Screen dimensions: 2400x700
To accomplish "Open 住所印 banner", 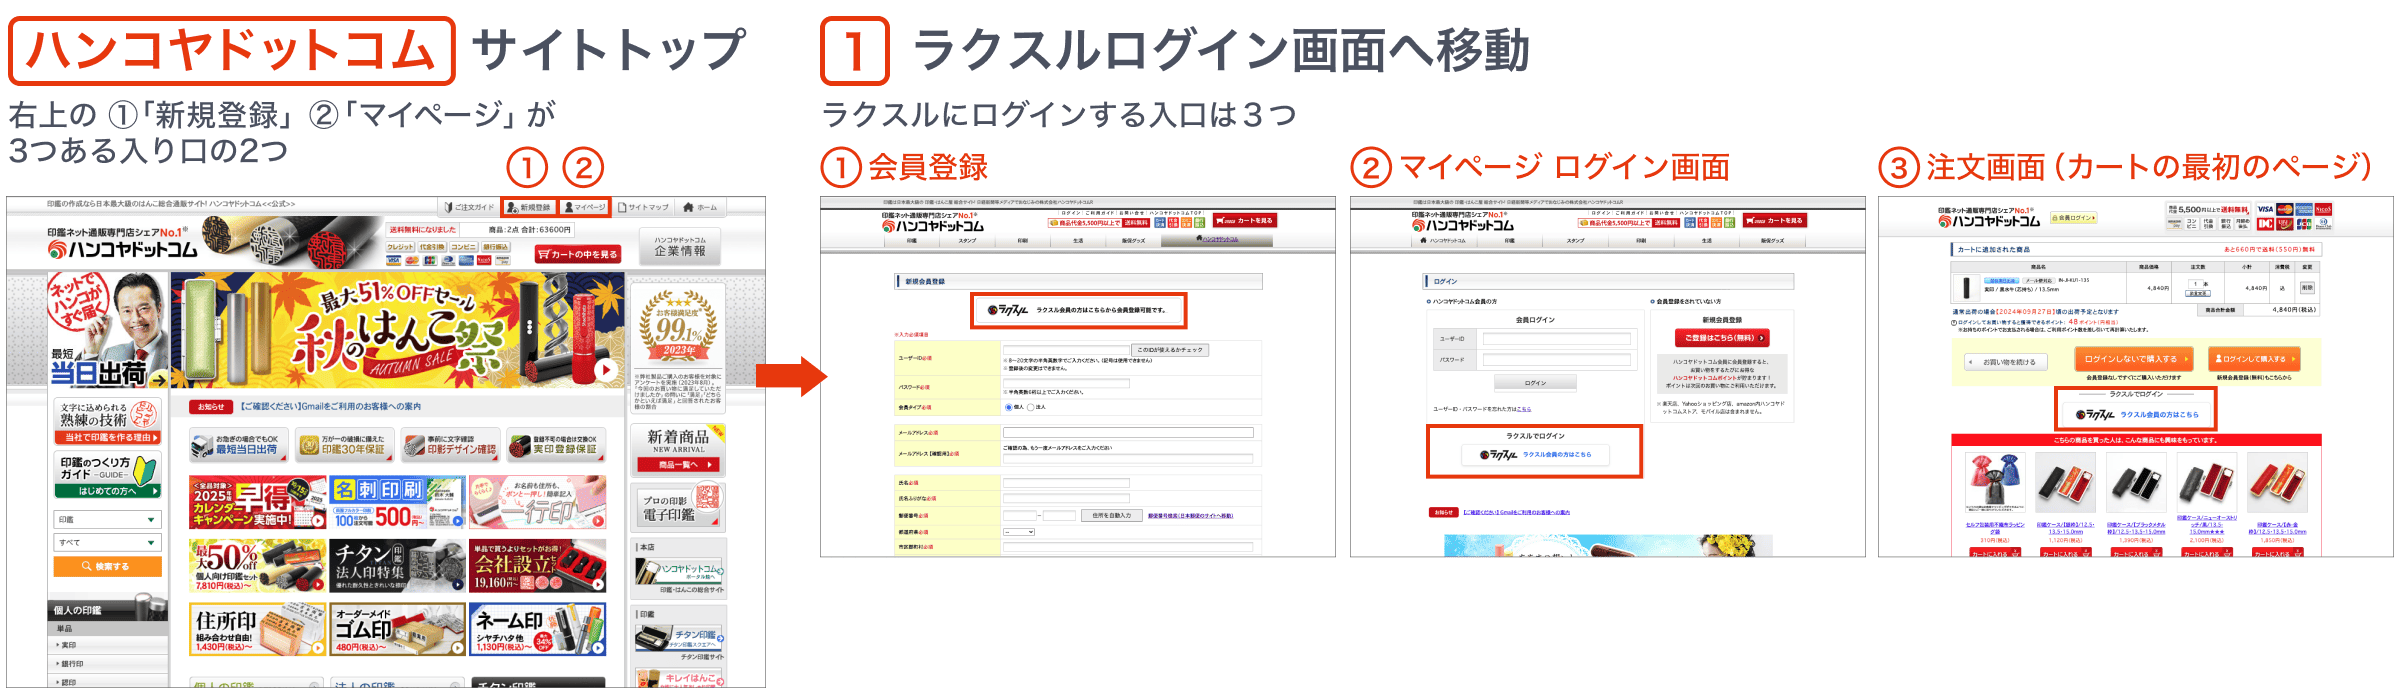I will click(257, 629).
